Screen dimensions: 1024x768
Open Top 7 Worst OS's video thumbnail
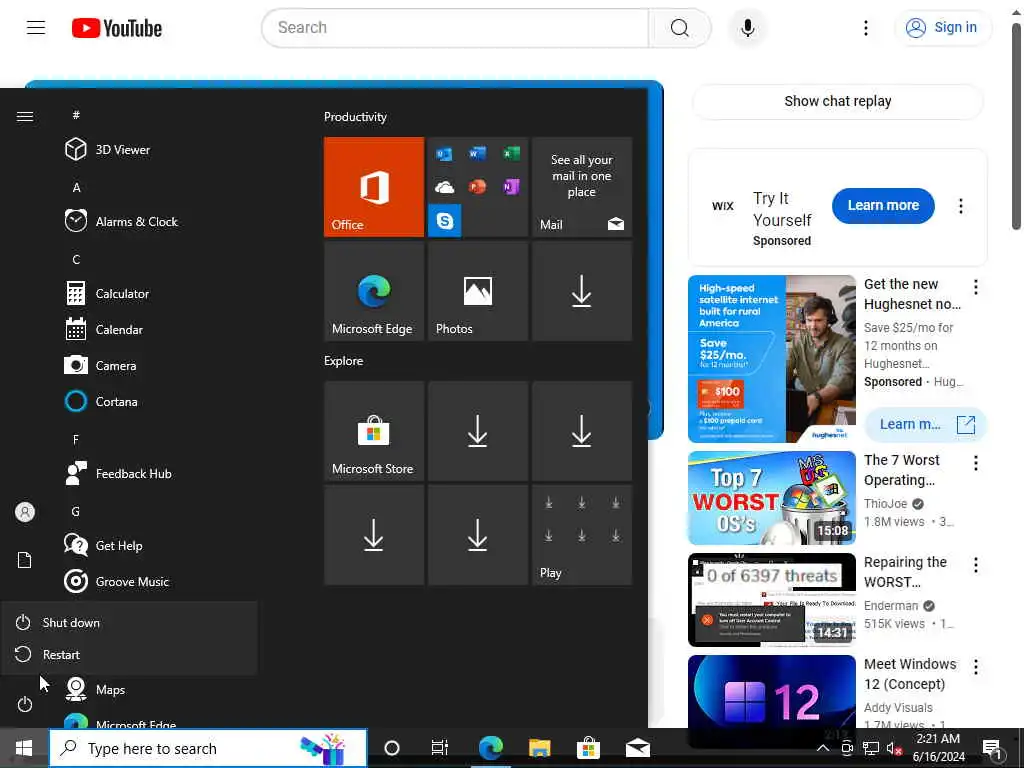[771, 498]
